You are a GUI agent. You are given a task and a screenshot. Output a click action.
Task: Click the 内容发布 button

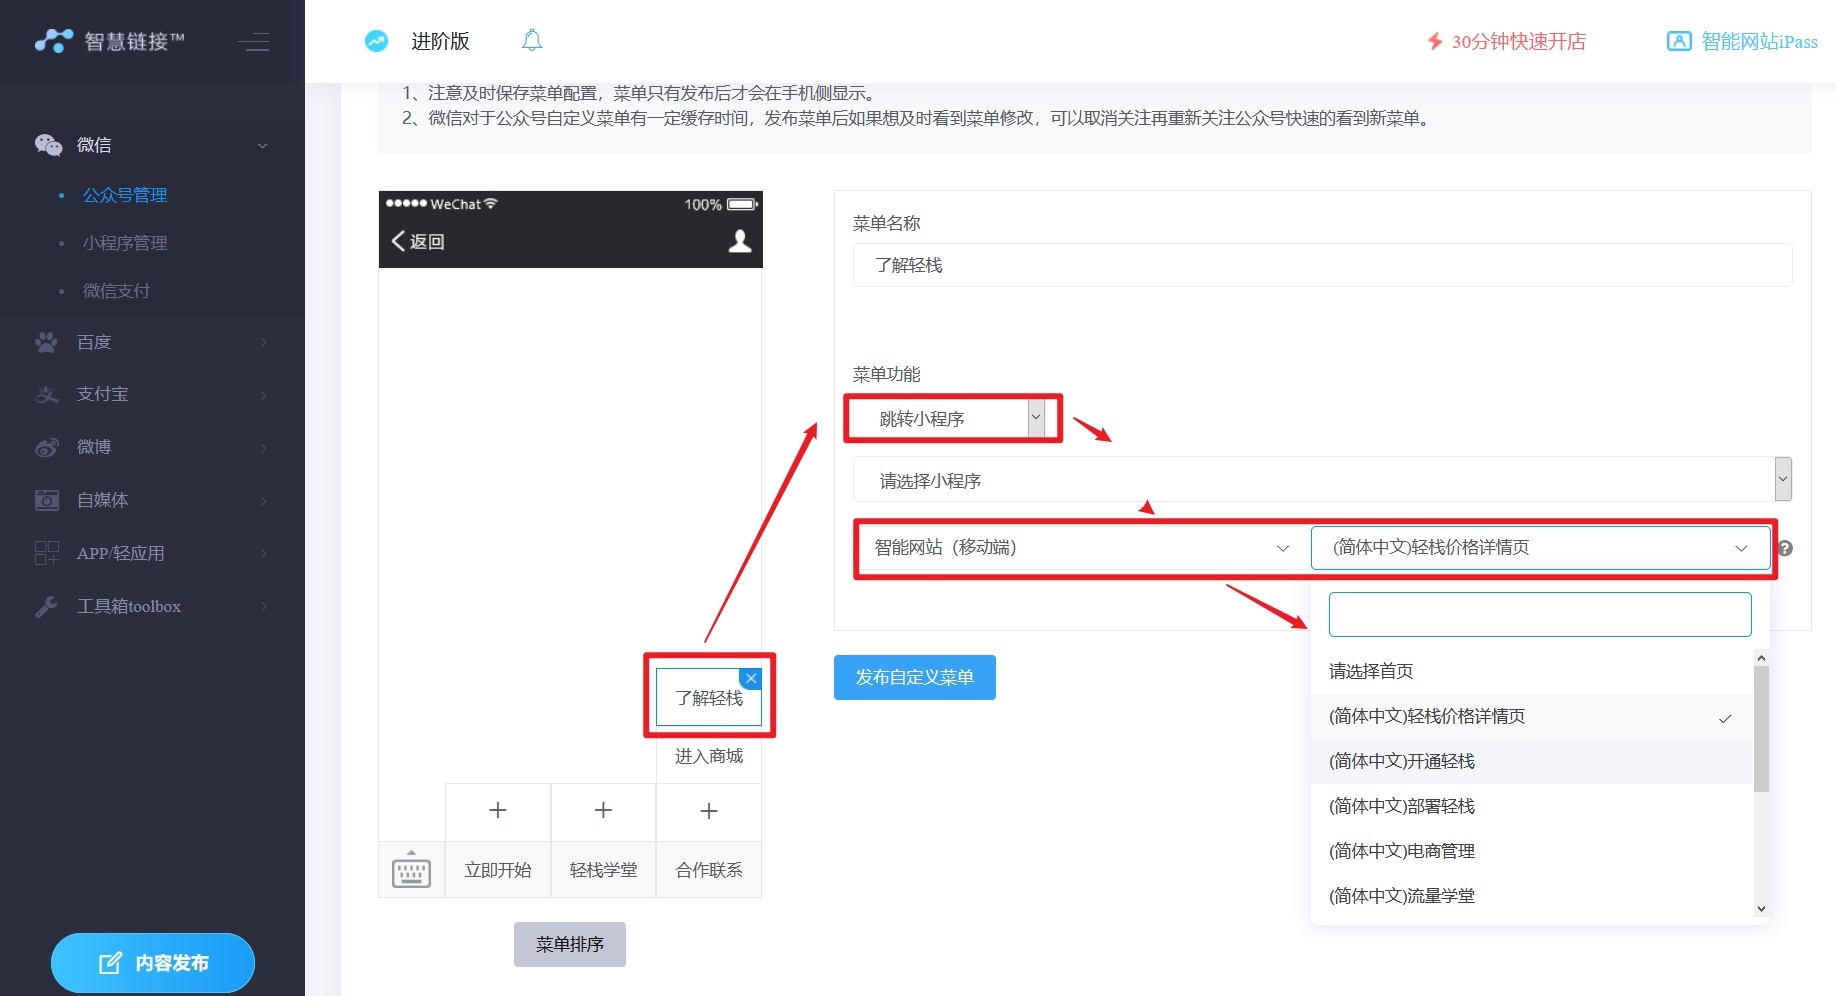[152, 962]
